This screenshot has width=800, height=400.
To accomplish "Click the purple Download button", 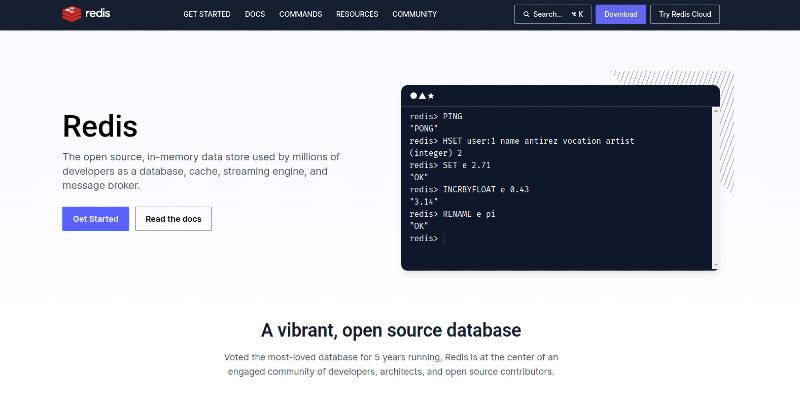I will (x=620, y=14).
